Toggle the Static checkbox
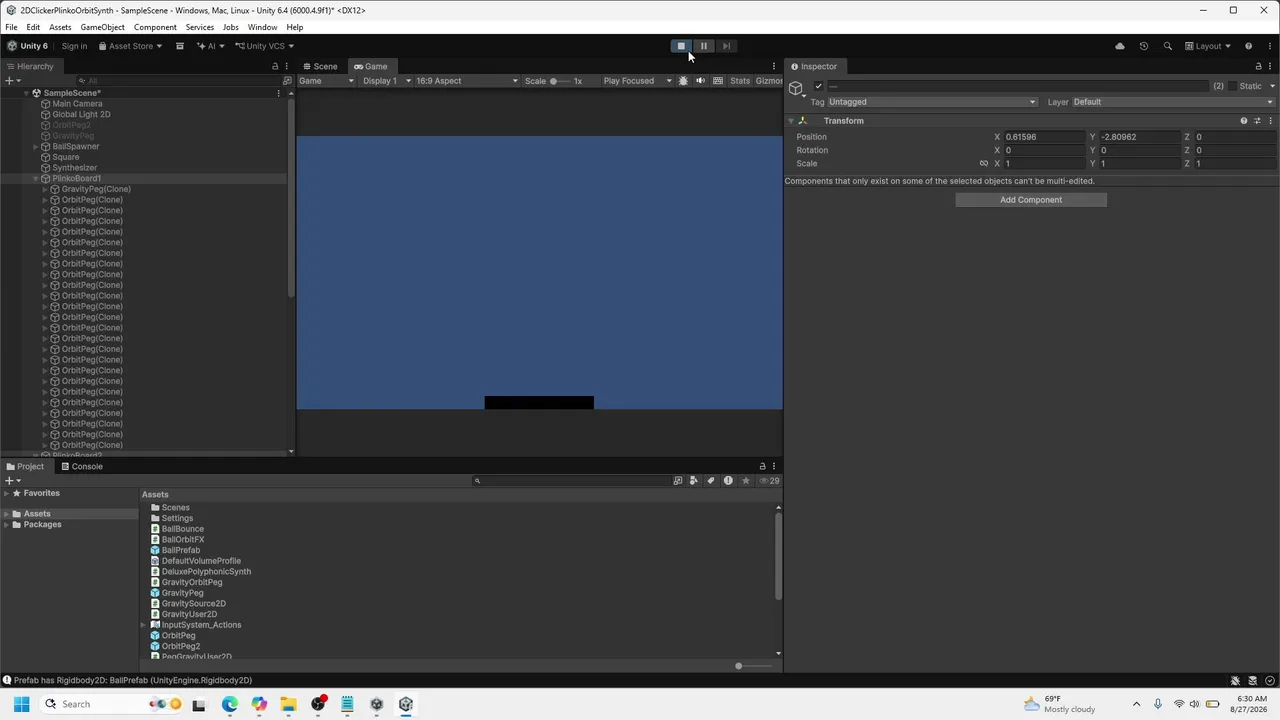1280x720 pixels. click(1232, 86)
